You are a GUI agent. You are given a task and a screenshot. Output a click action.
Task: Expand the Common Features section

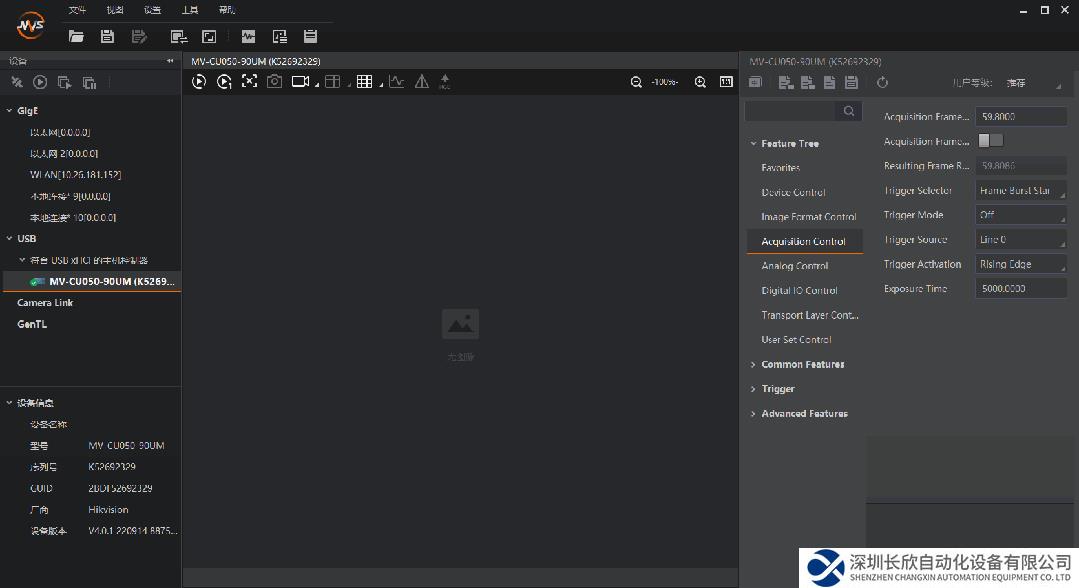click(802, 364)
